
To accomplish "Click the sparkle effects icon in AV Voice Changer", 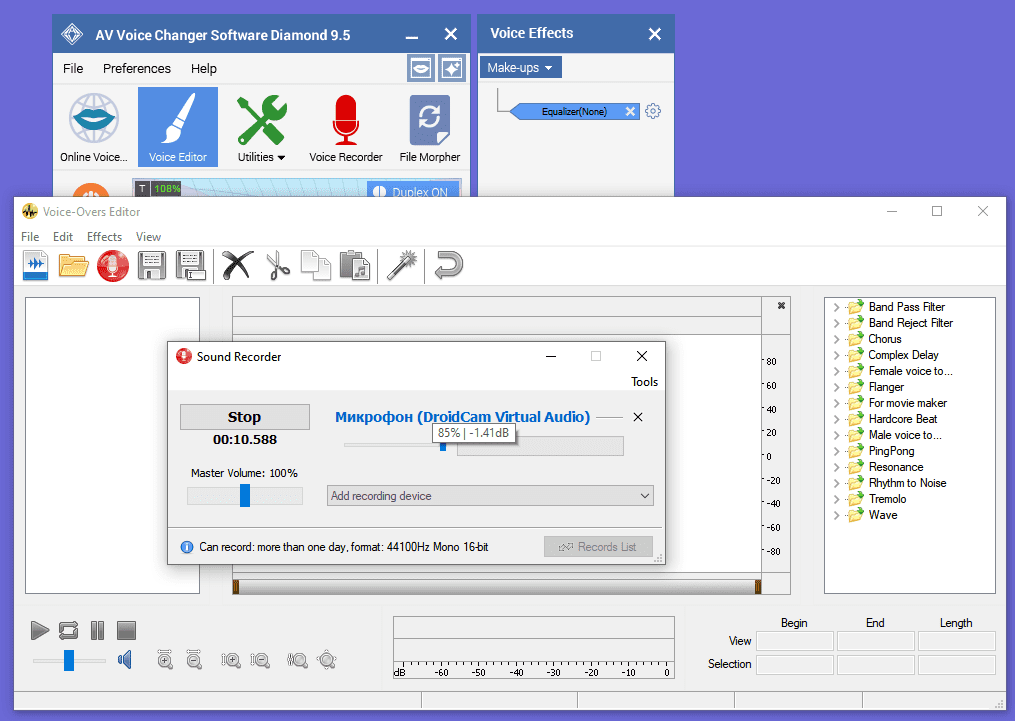I will point(452,68).
